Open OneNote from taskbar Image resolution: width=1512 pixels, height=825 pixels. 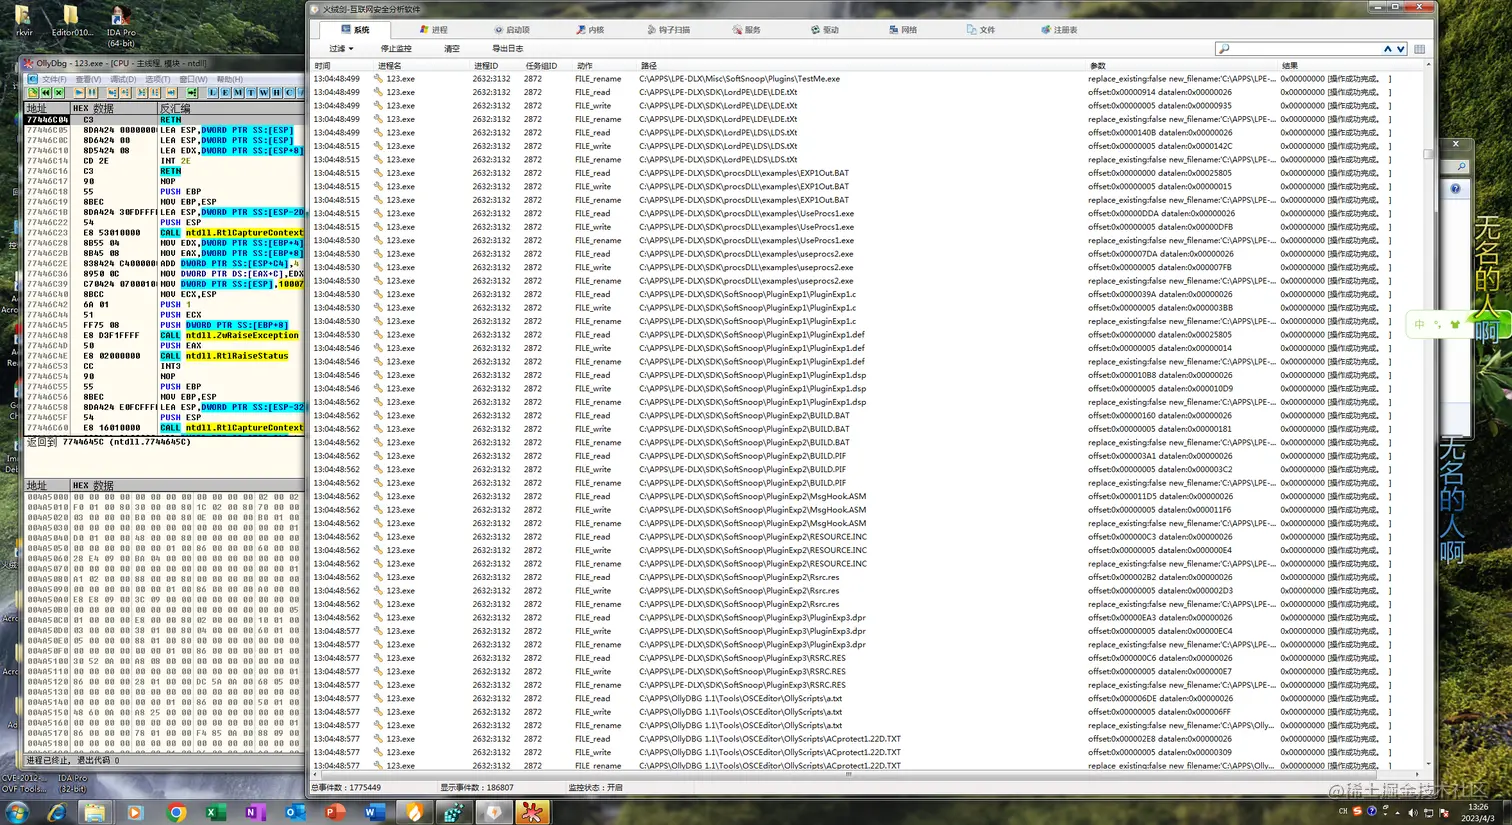point(254,812)
